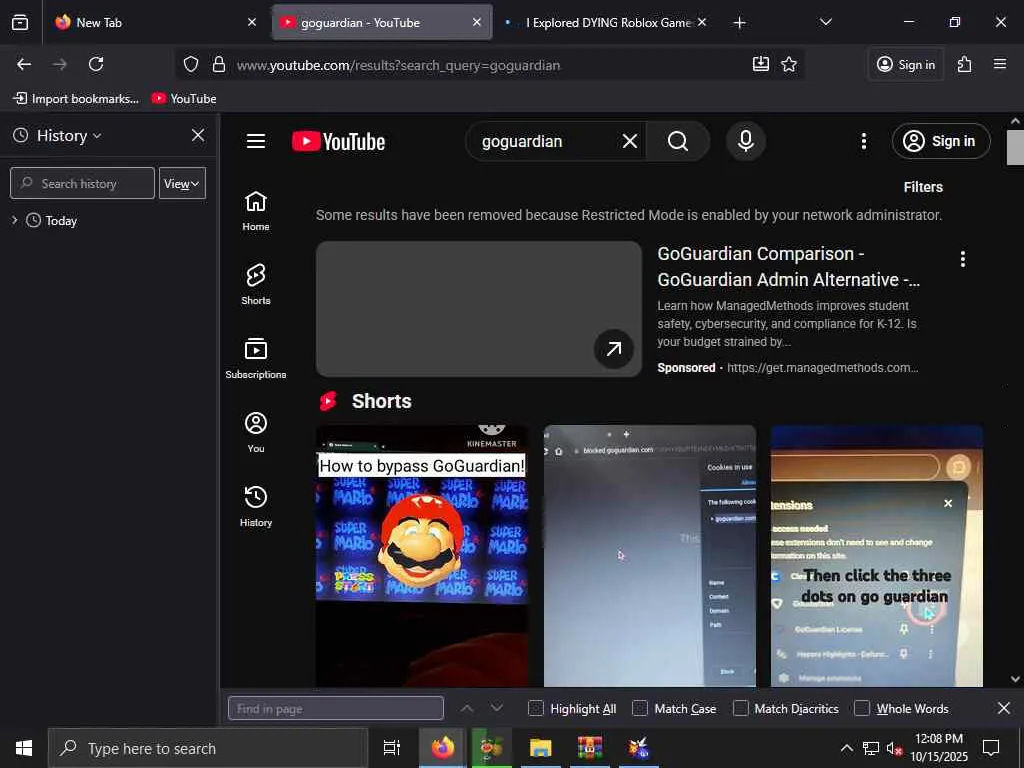Open Firefox application menu
Screen dimensions: 1024x768
[x=1000, y=64]
